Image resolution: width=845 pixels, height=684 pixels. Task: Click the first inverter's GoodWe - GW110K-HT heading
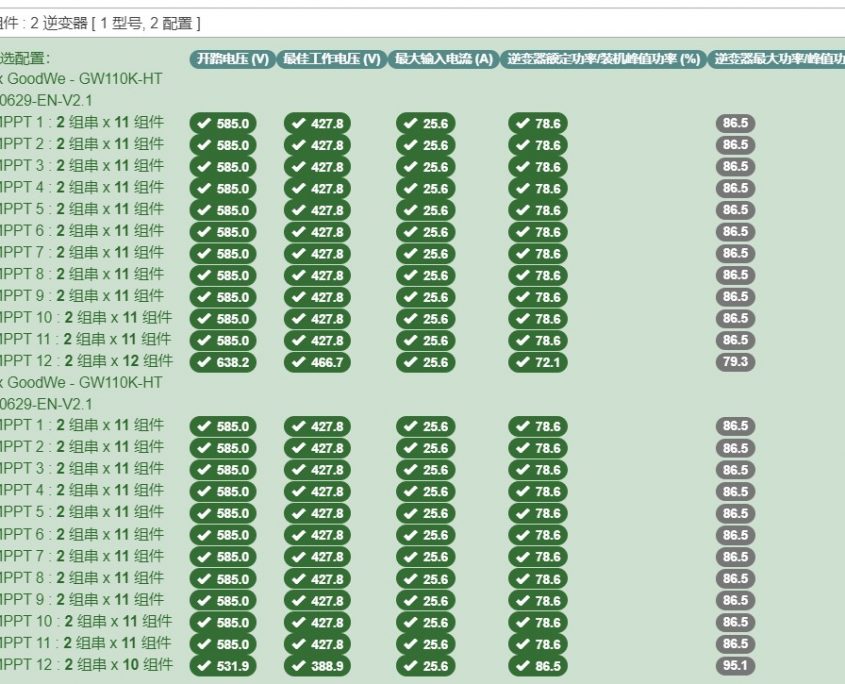pyautogui.click(x=85, y=79)
